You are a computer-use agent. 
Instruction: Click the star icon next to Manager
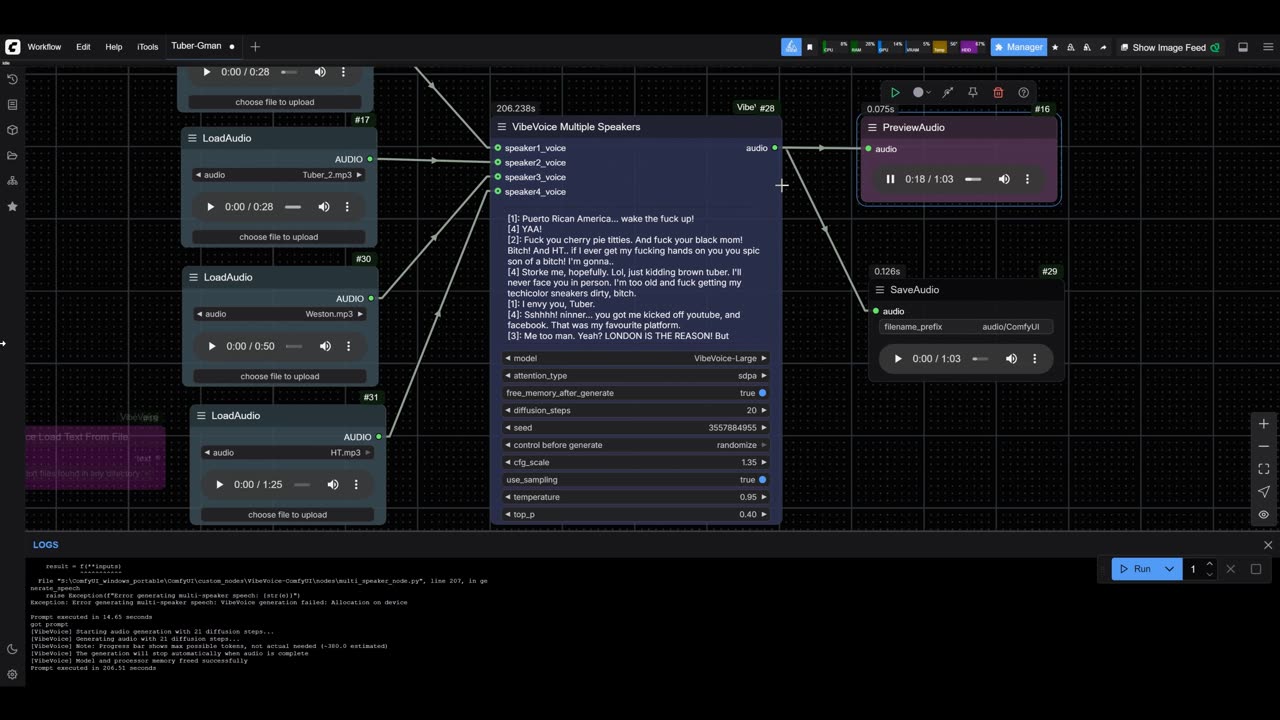coord(1055,47)
